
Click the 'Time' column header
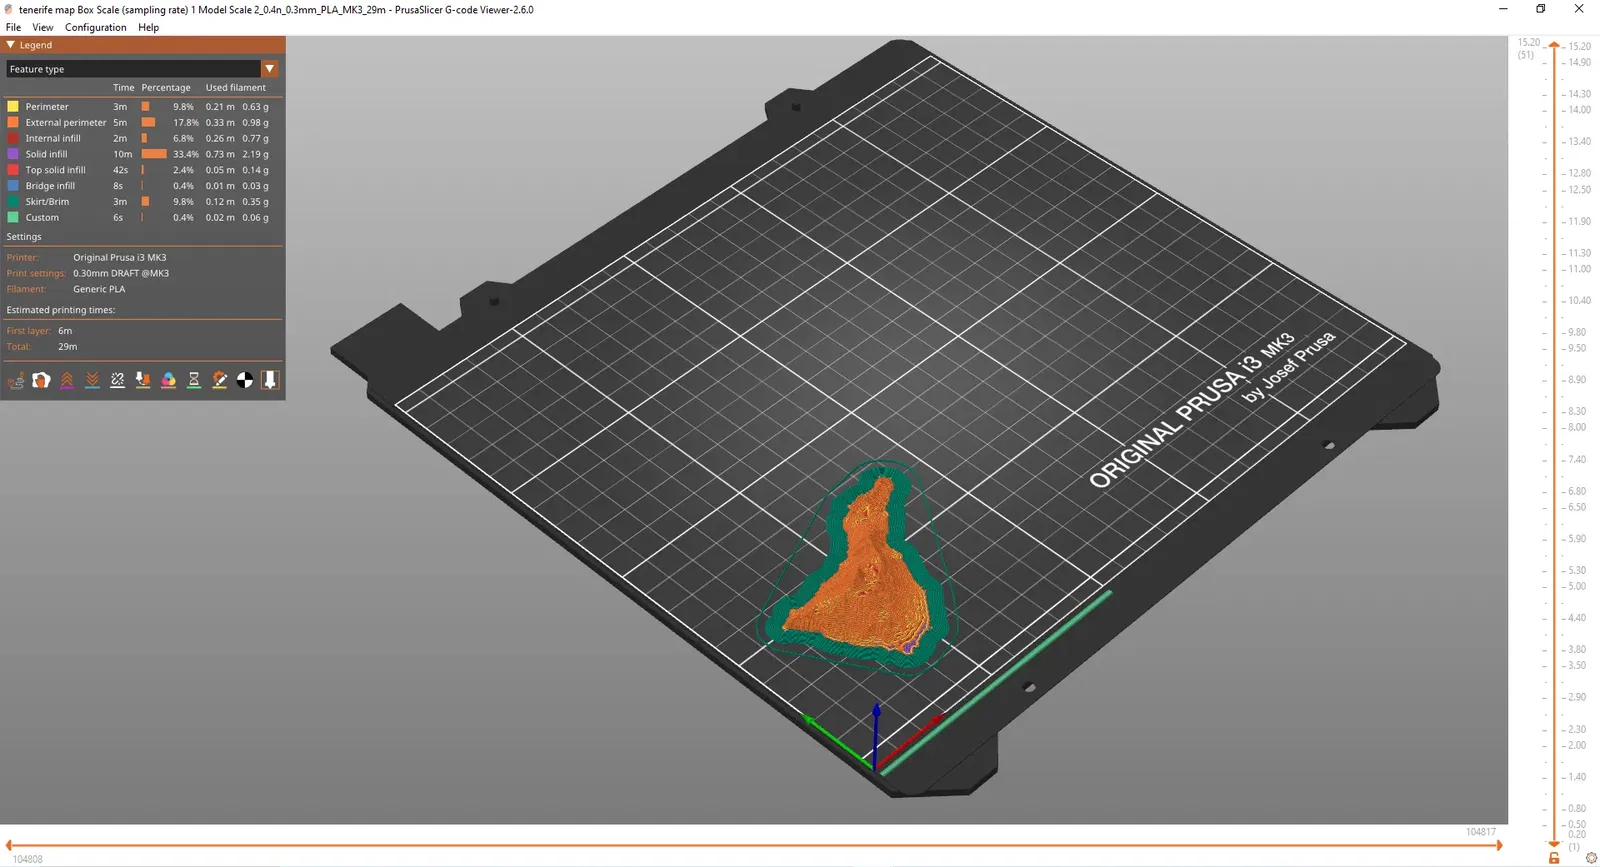click(x=124, y=88)
